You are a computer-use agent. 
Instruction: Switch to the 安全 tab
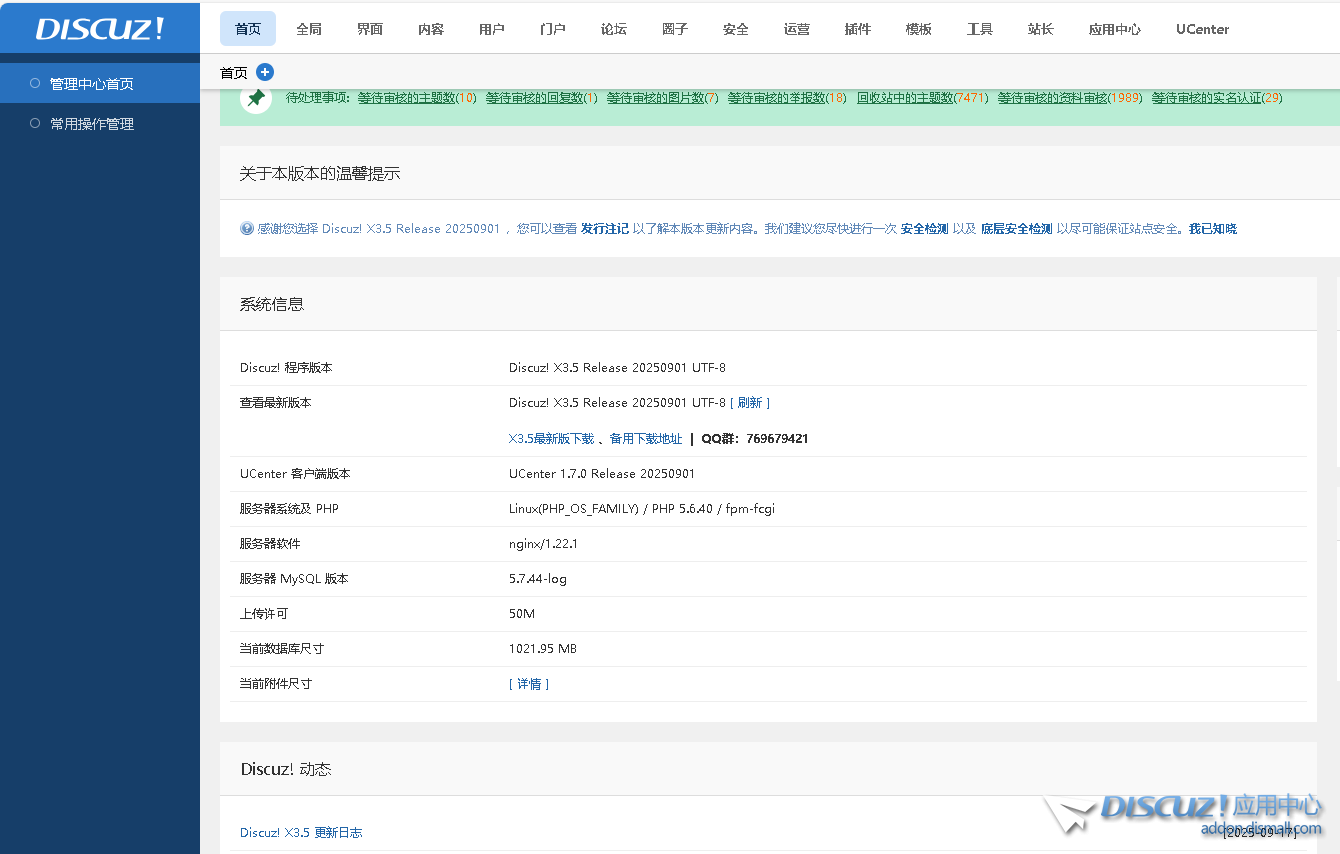735,29
